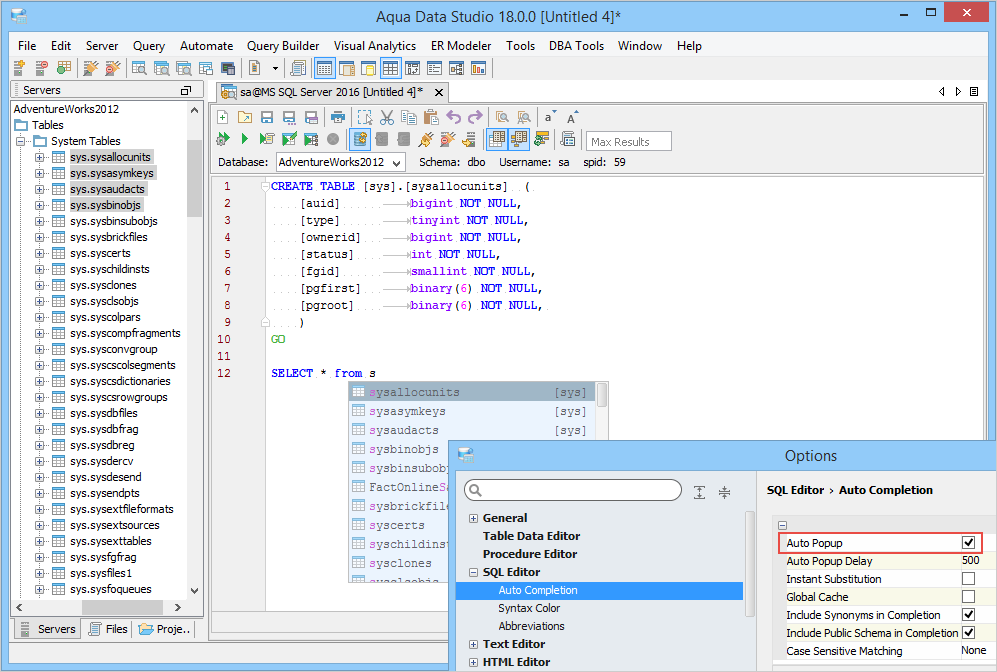Open the Query Builder menu
Screen dimensions: 997x672
pyautogui.click(x=283, y=46)
